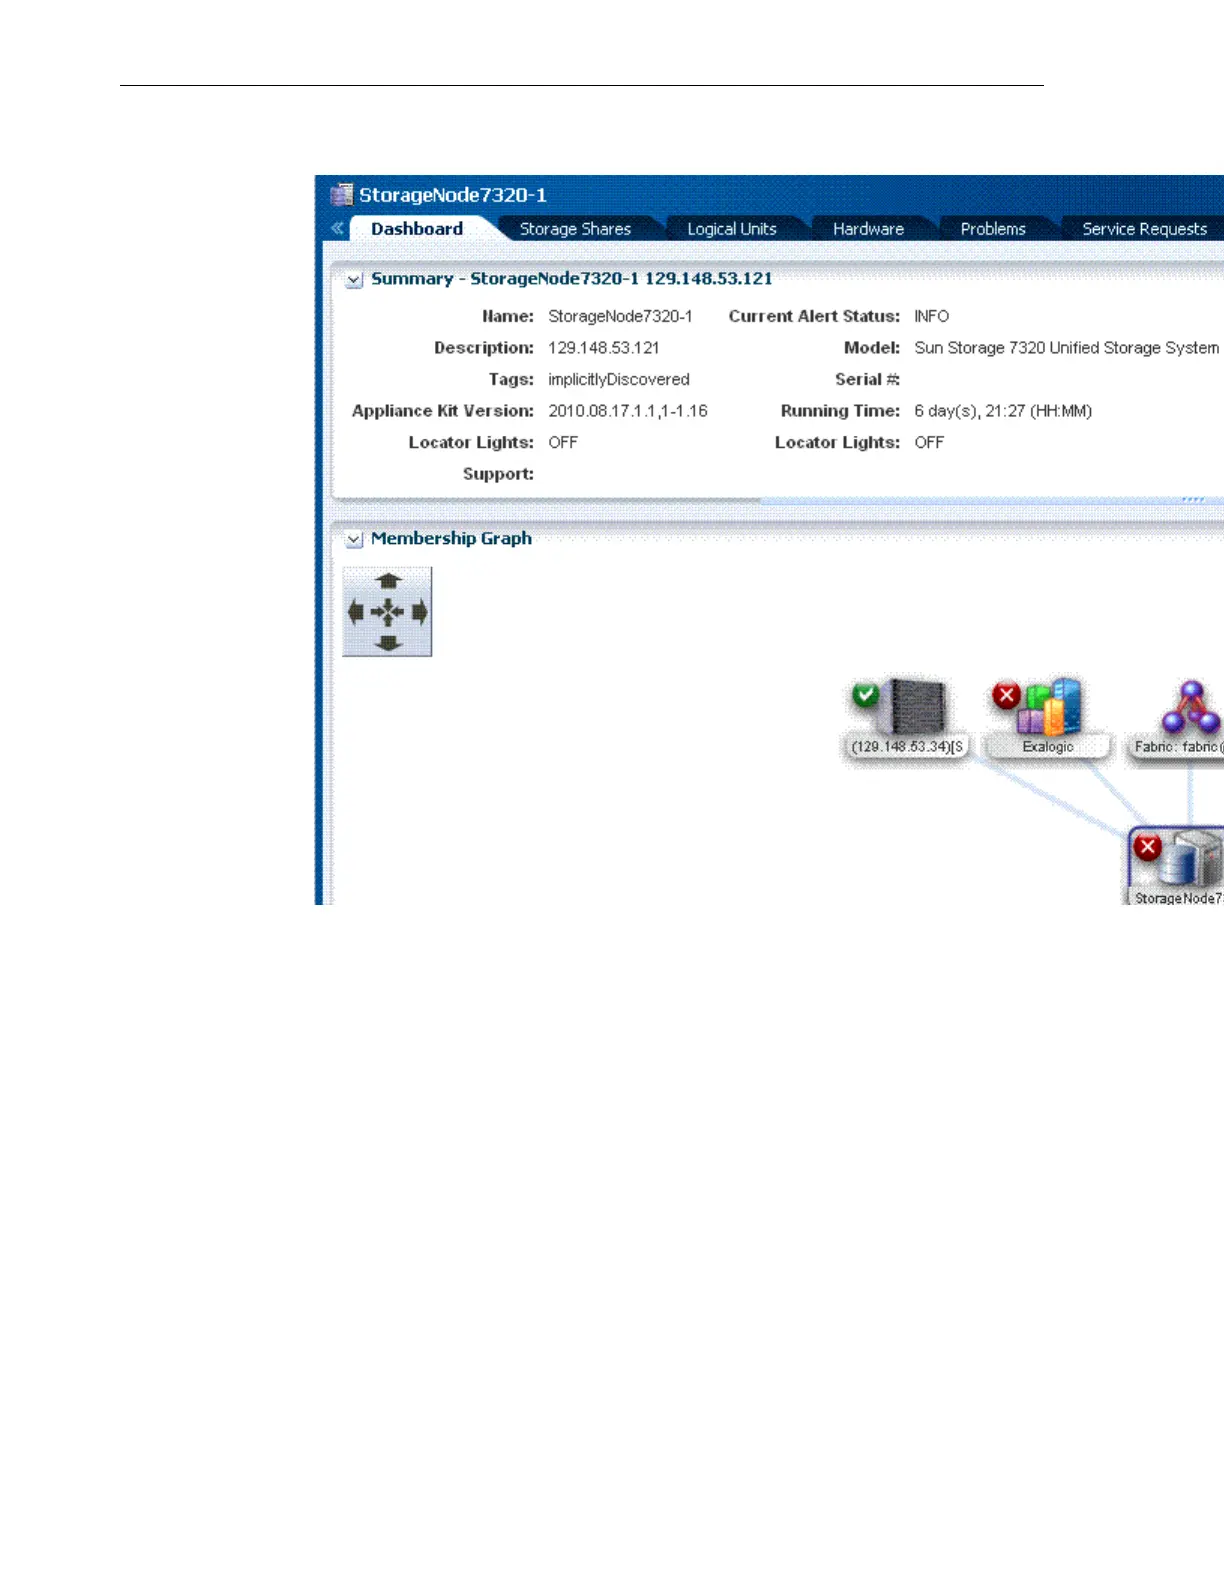This screenshot has width=1224, height=1584.
Task: Click alert status value INFO
Action: tap(932, 316)
